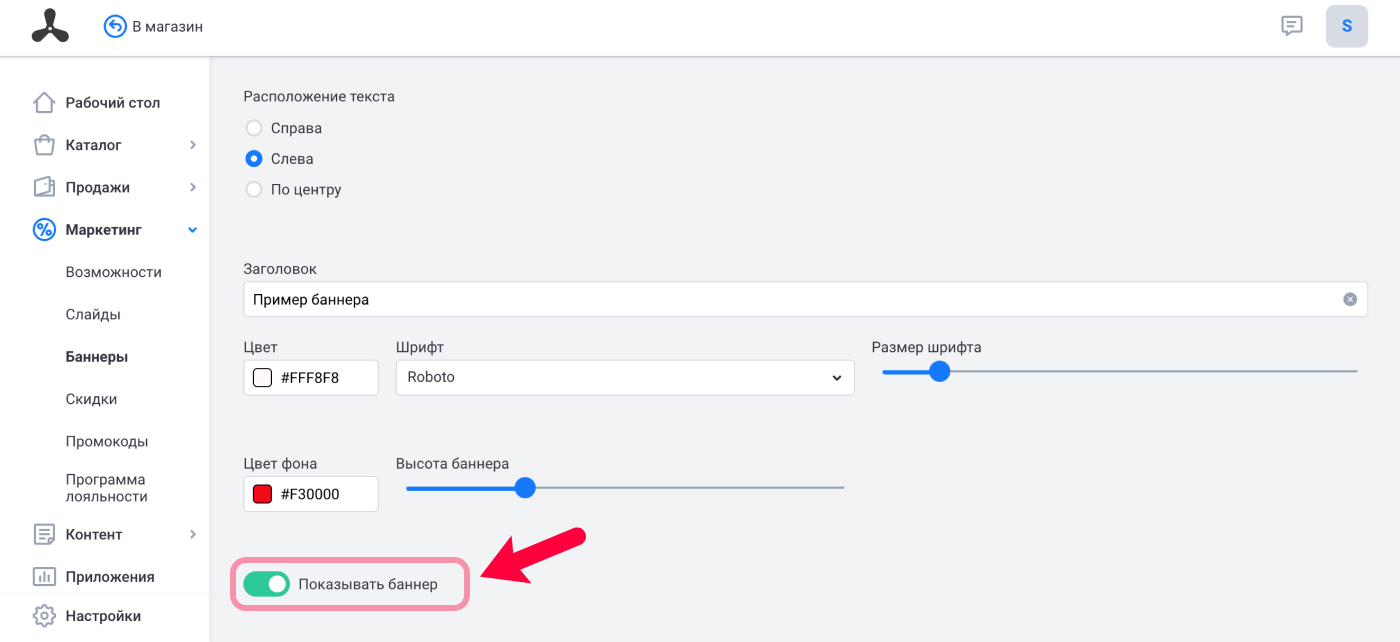The width and height of the screenshot is (1400, 642).
Task: Open the Слайды menu item
Action: click(93, 314)
